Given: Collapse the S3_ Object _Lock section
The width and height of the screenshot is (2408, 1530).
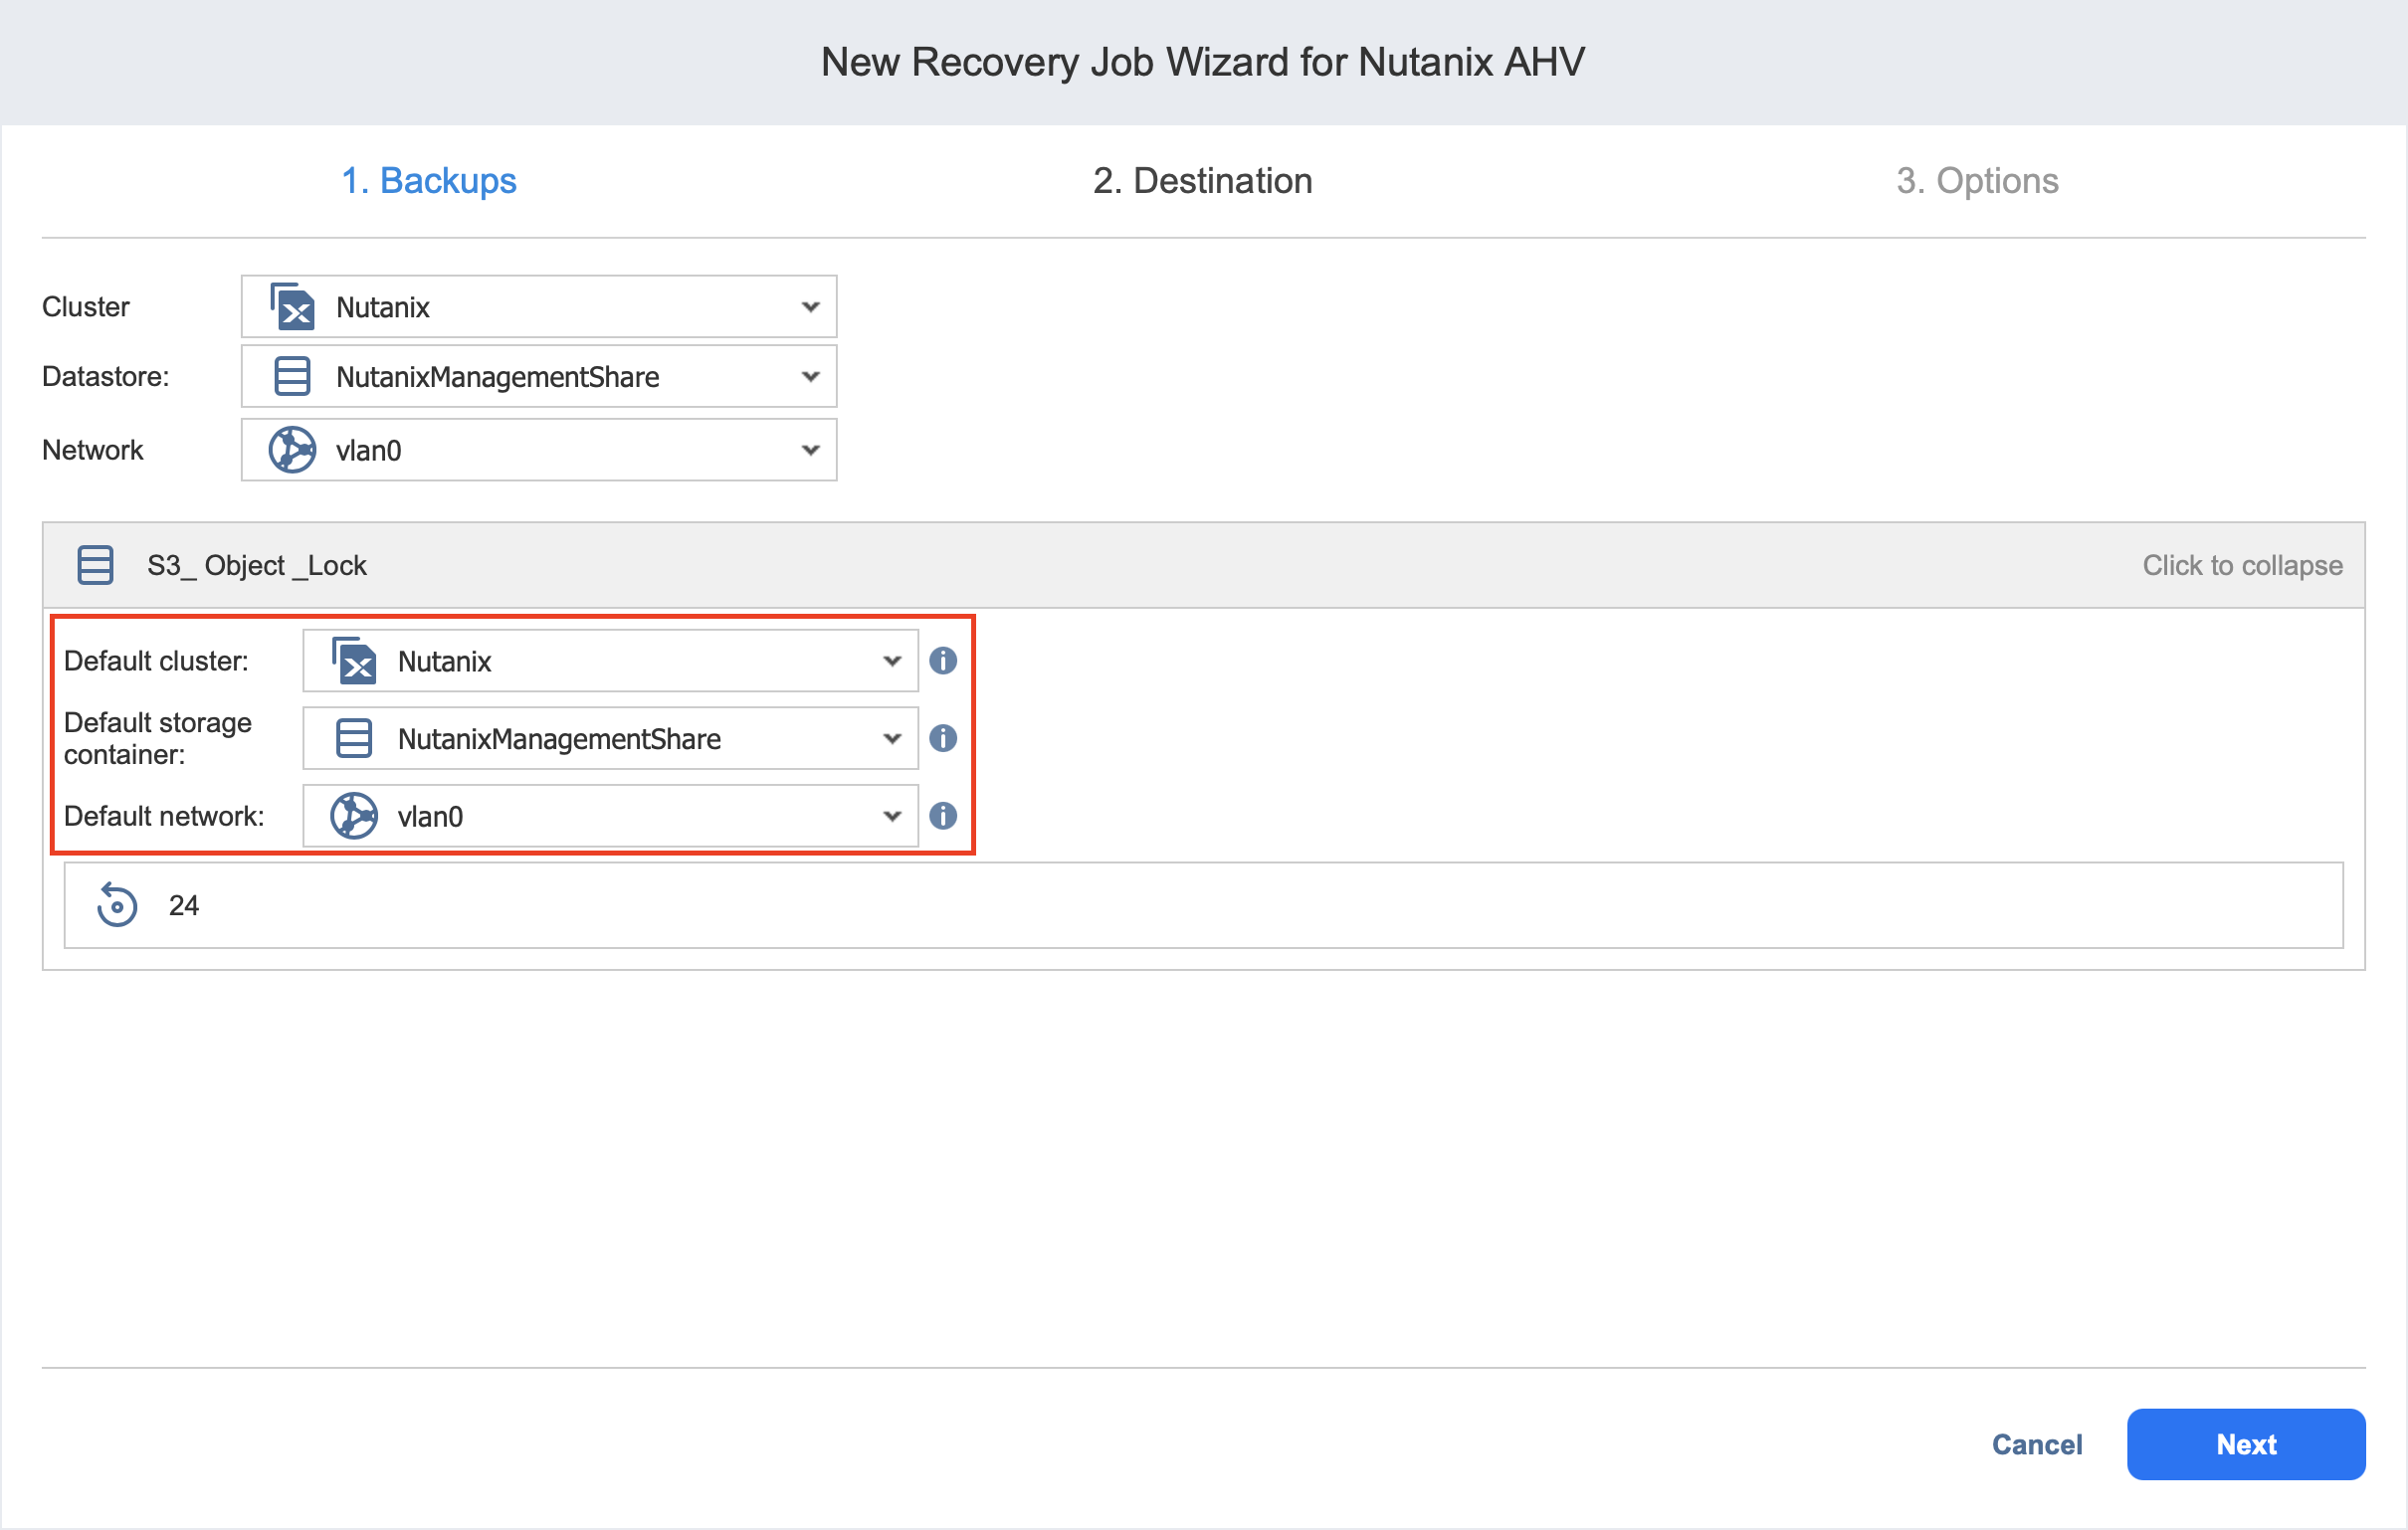Looking at the screenshot, I should coord(2242,565).
